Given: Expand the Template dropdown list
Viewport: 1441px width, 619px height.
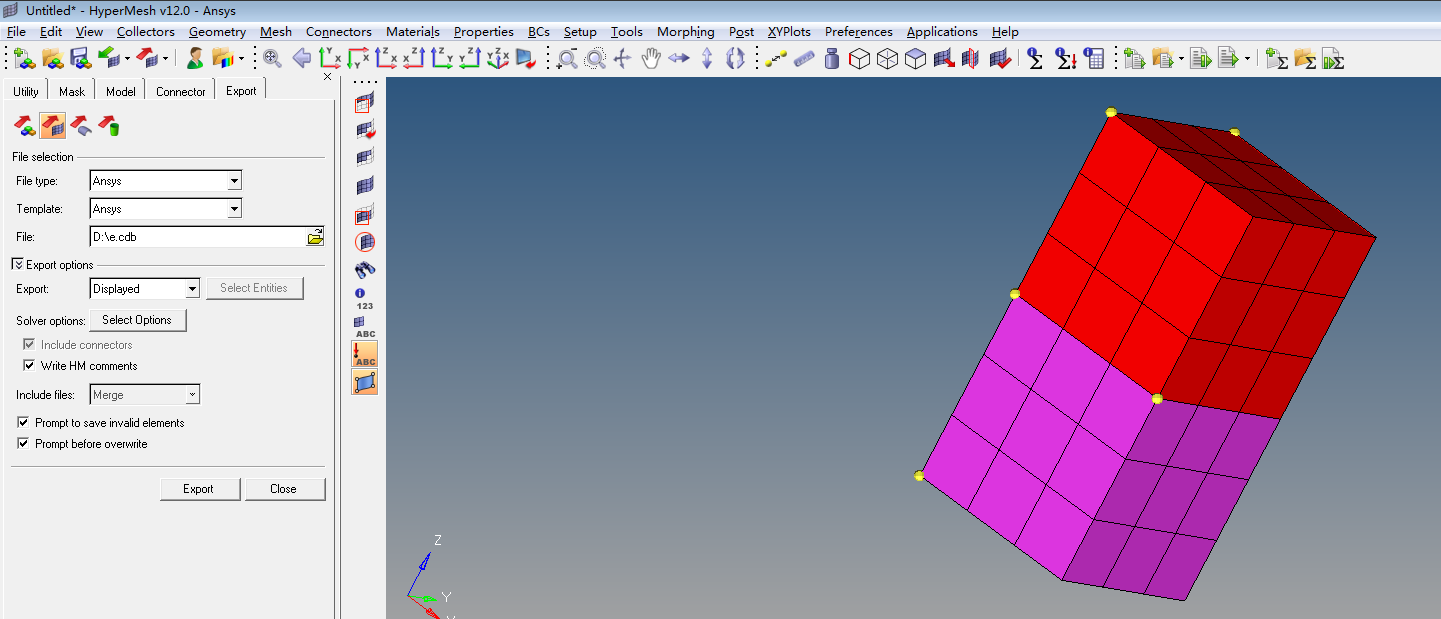Looking at the screenshot, I should (x=234, y=209).
